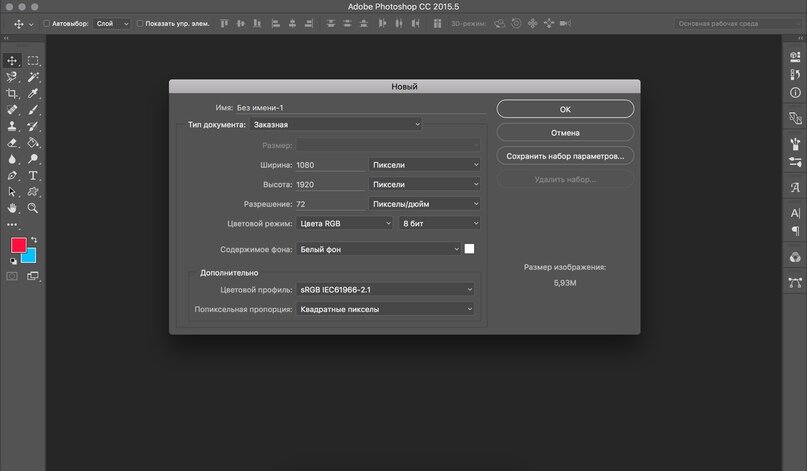Select the Eyedropper tool
The height and width of the screenshot is (471, 807).
coord(33,94)
